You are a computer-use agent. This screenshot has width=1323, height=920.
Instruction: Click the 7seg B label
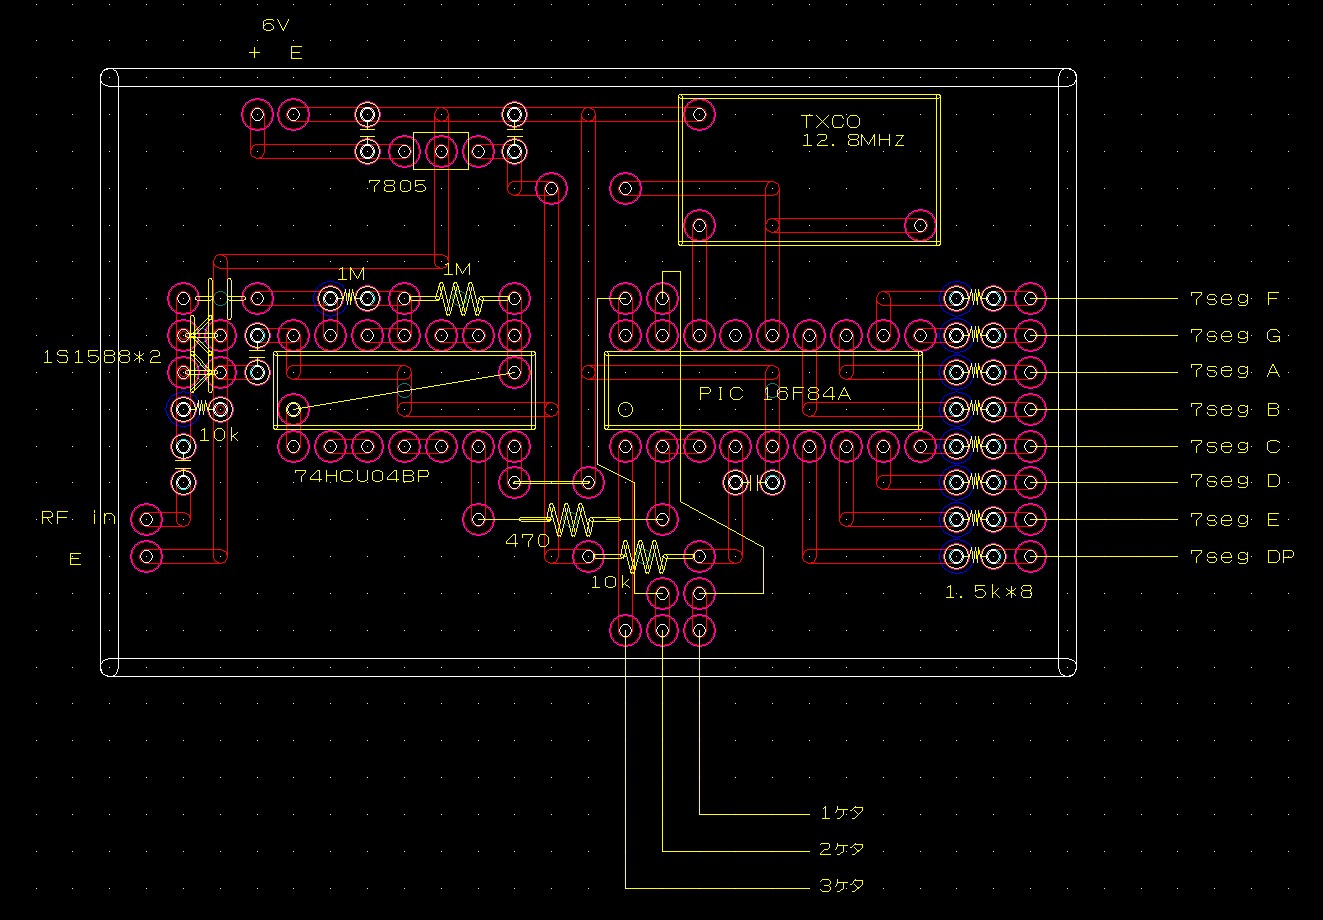1235,409
